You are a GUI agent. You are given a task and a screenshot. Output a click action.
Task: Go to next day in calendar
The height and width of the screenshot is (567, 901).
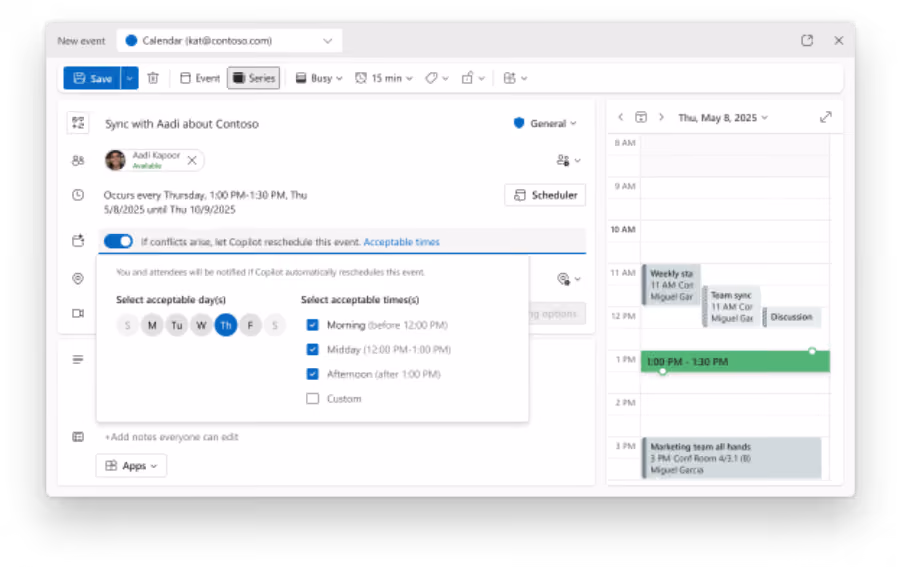pos(661,117)
